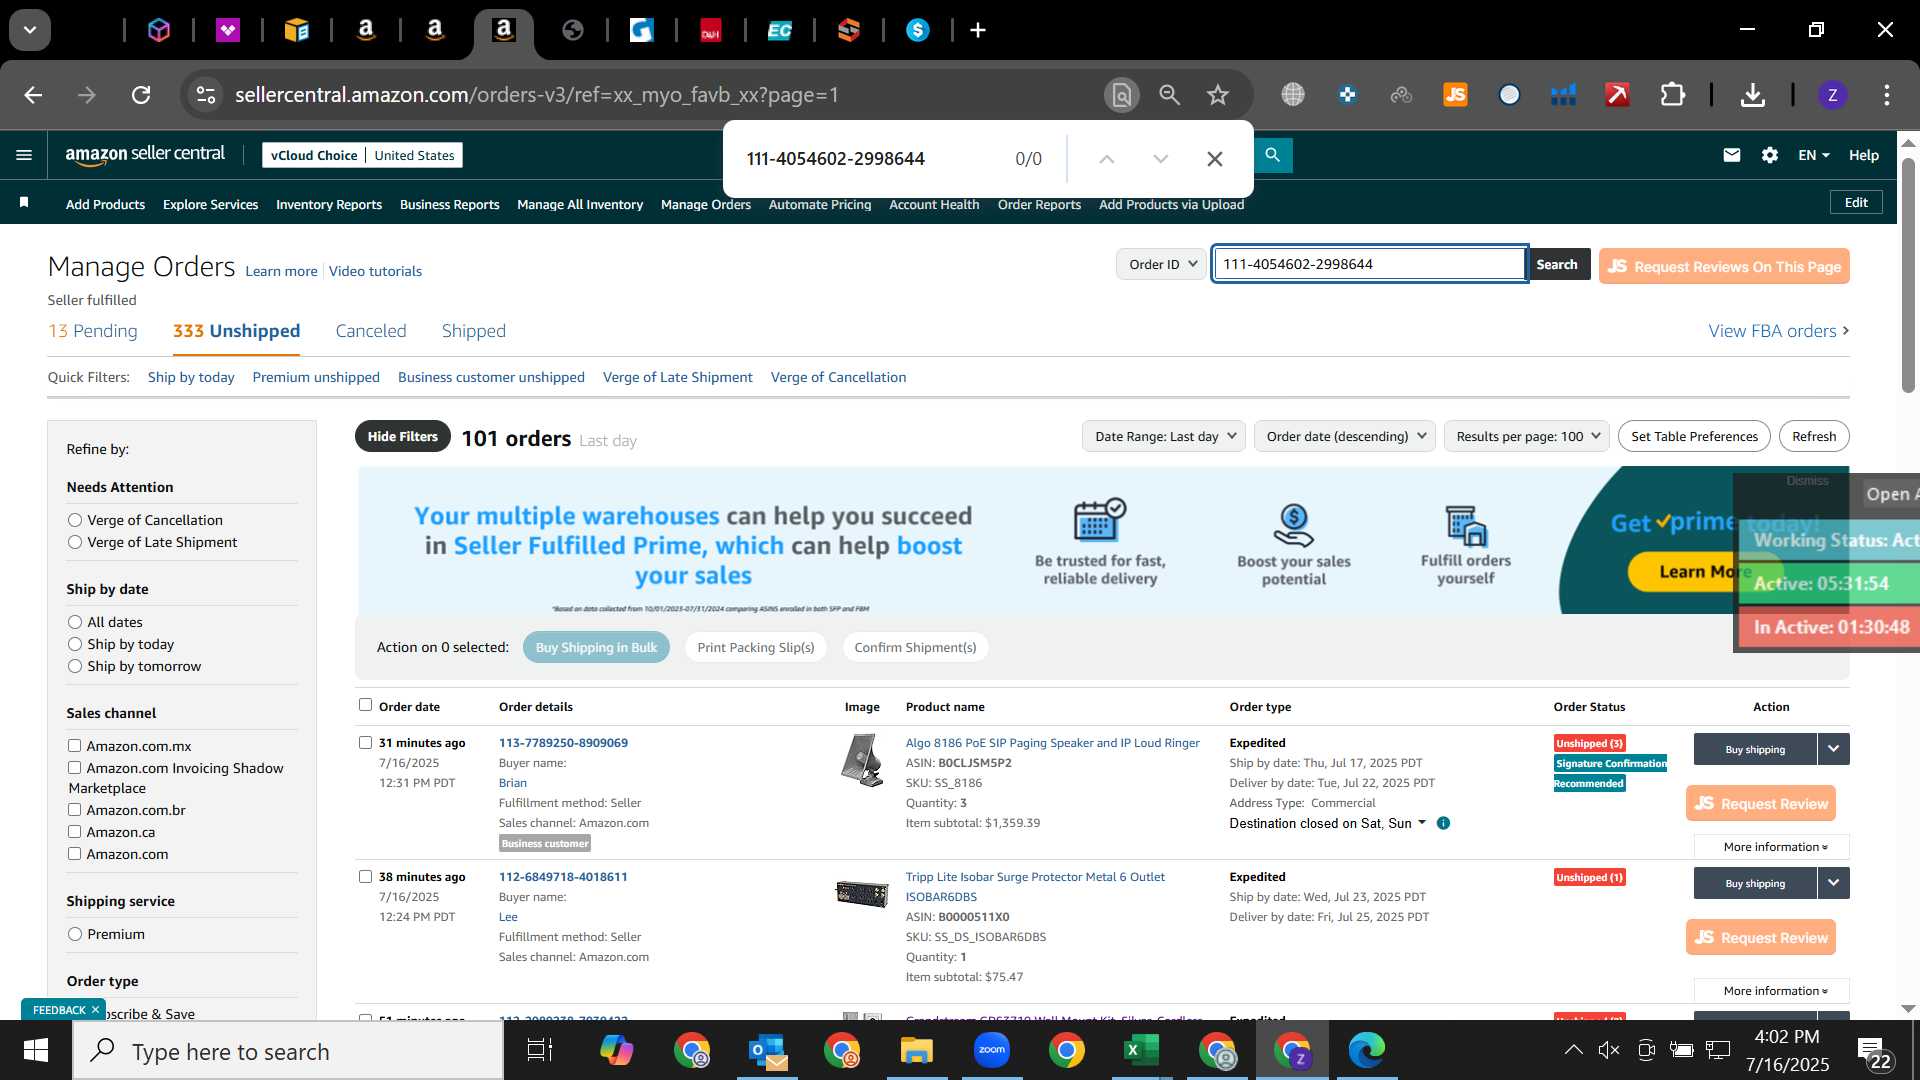Screen dimensions: 1920x1080
Task: Open the Seller Central hamburger menu
Action: coord(24,155)
